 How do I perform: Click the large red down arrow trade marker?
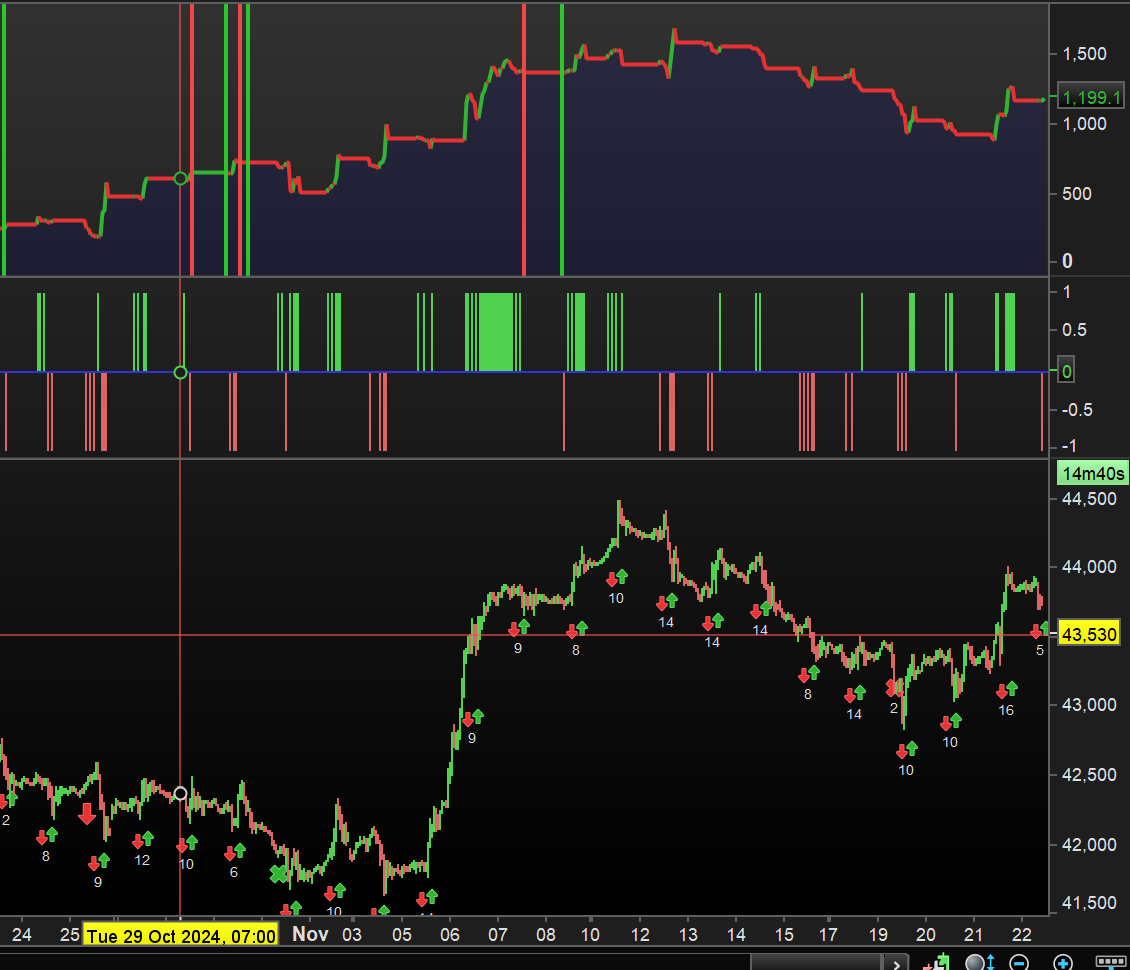click(87, 814)
